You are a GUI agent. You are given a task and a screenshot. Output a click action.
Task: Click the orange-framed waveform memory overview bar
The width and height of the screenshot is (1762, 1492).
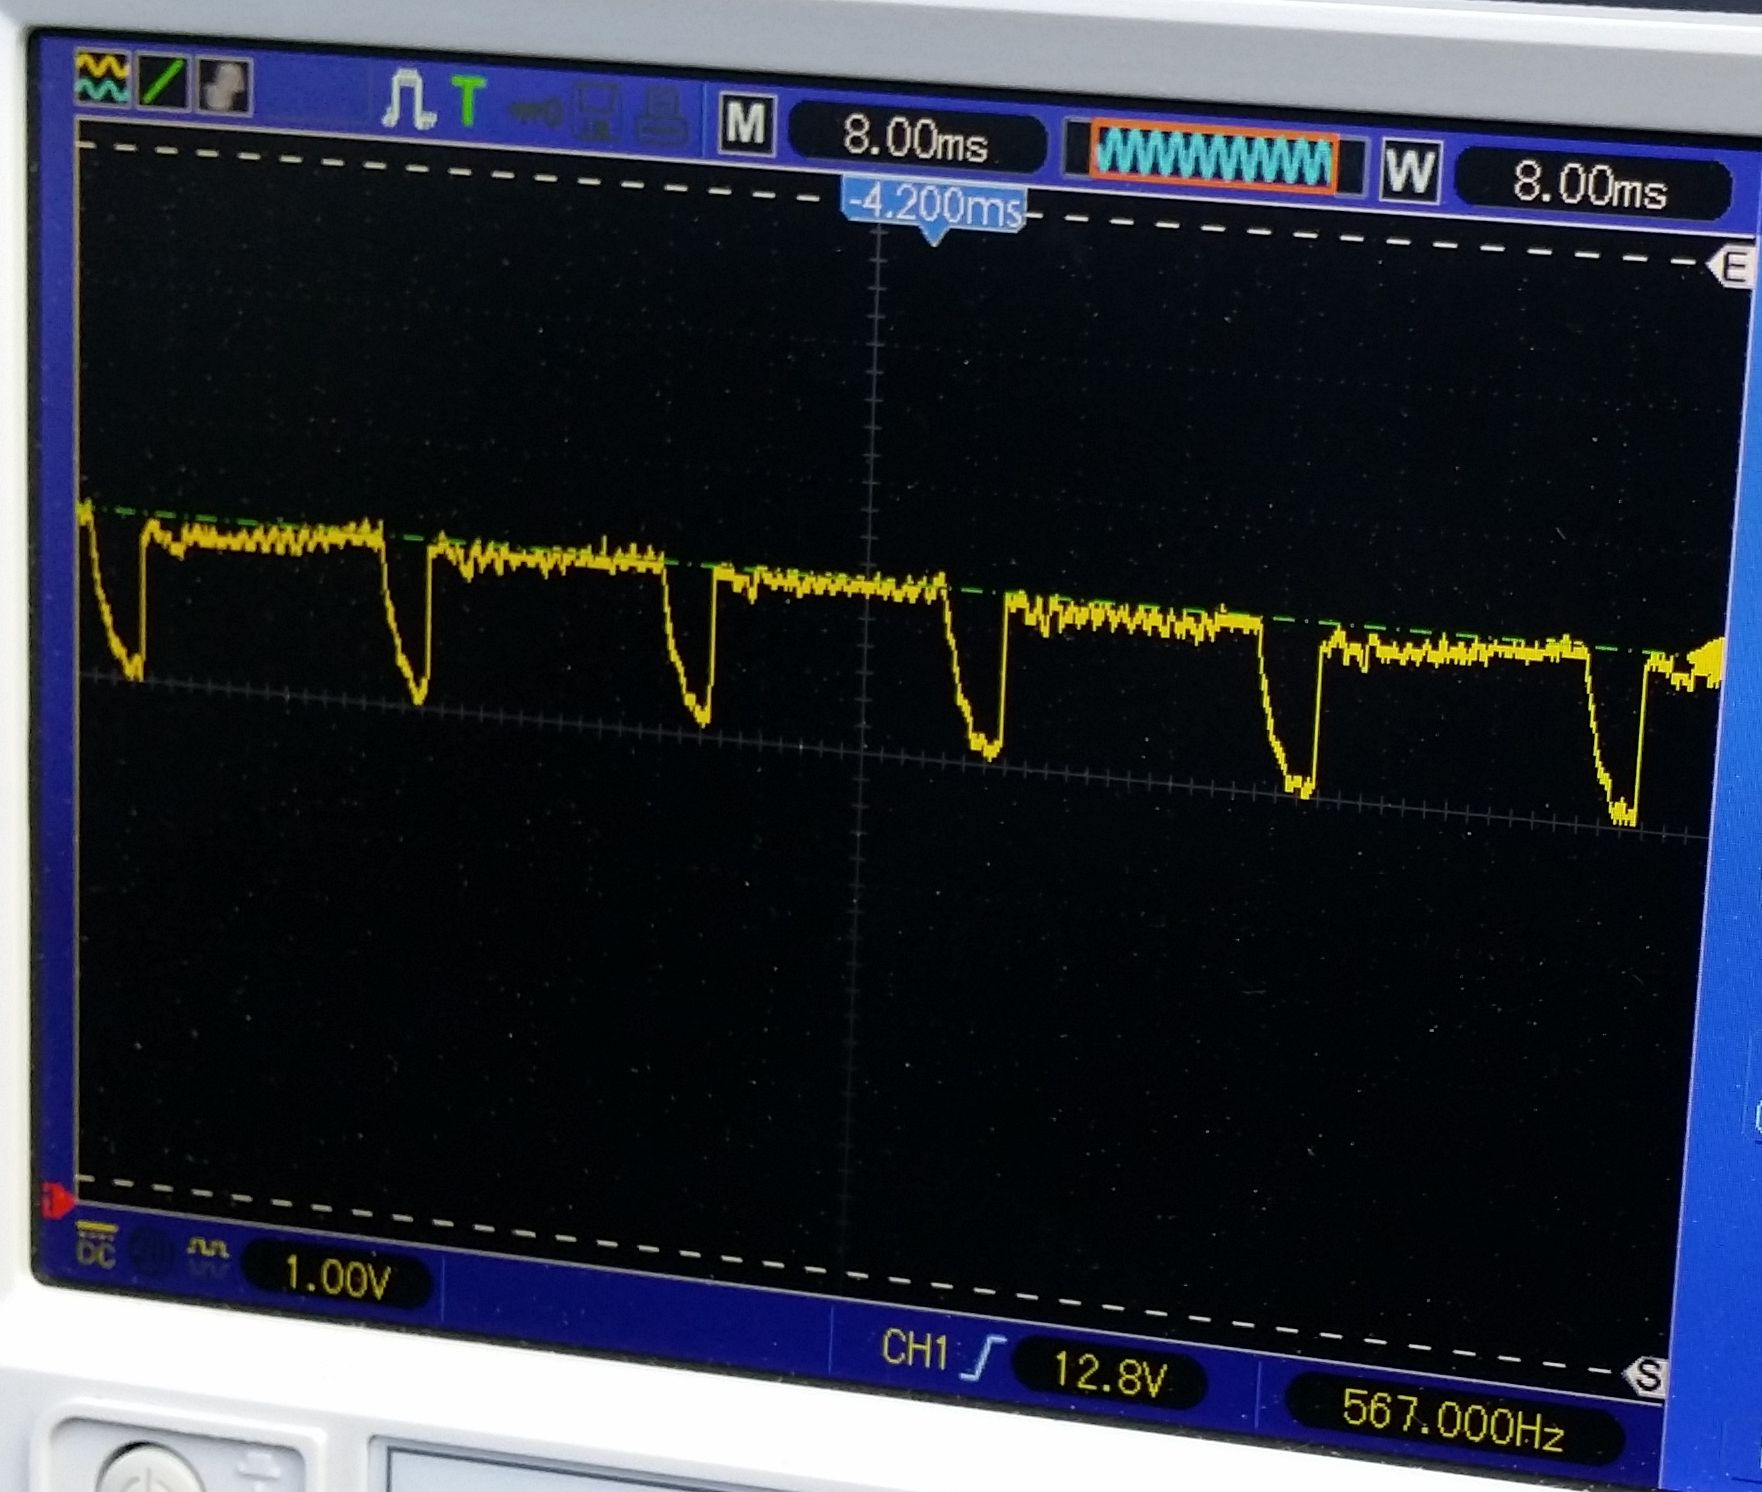pyautogui.click(x=1213, y=157)
